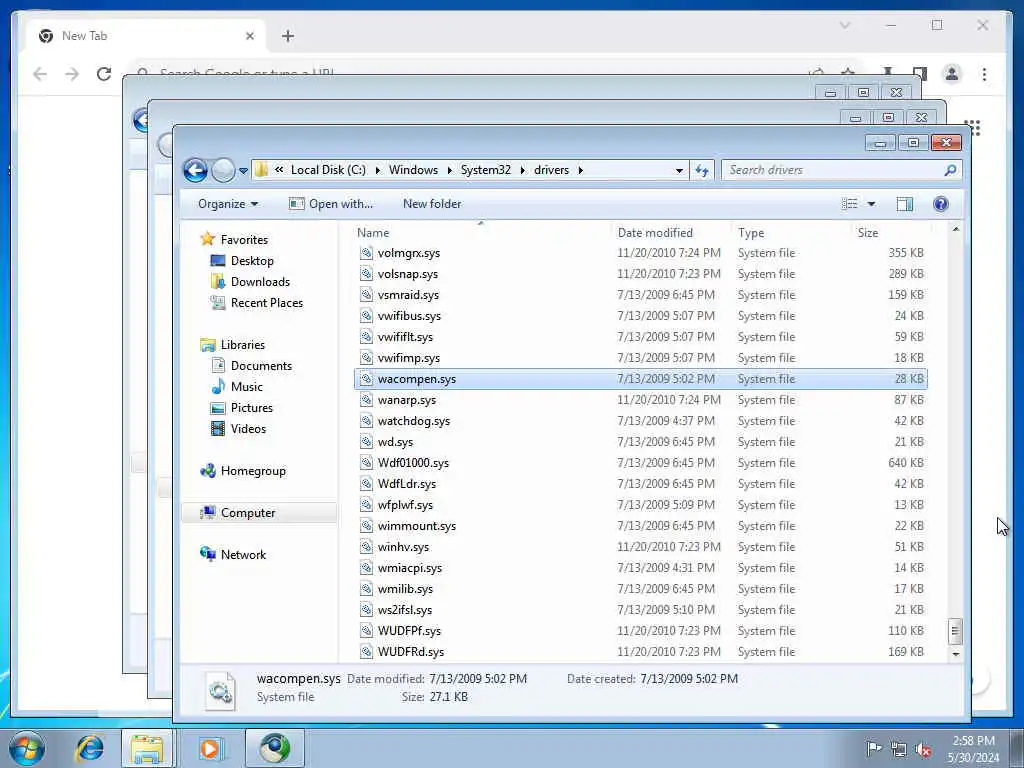The image size is (1024, 768).
Task: Sort by Type column header
Action: click(x=751, y=232)
